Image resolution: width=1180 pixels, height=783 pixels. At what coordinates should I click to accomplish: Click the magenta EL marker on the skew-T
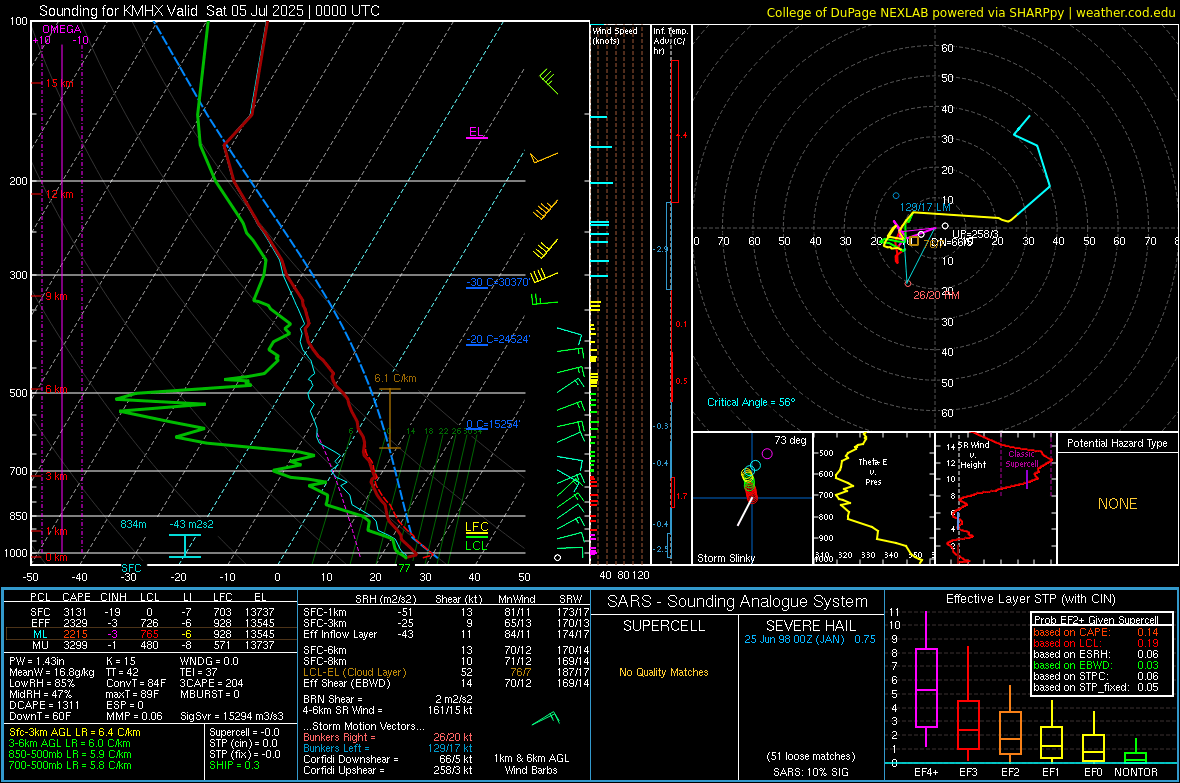[x=476, y=132]
